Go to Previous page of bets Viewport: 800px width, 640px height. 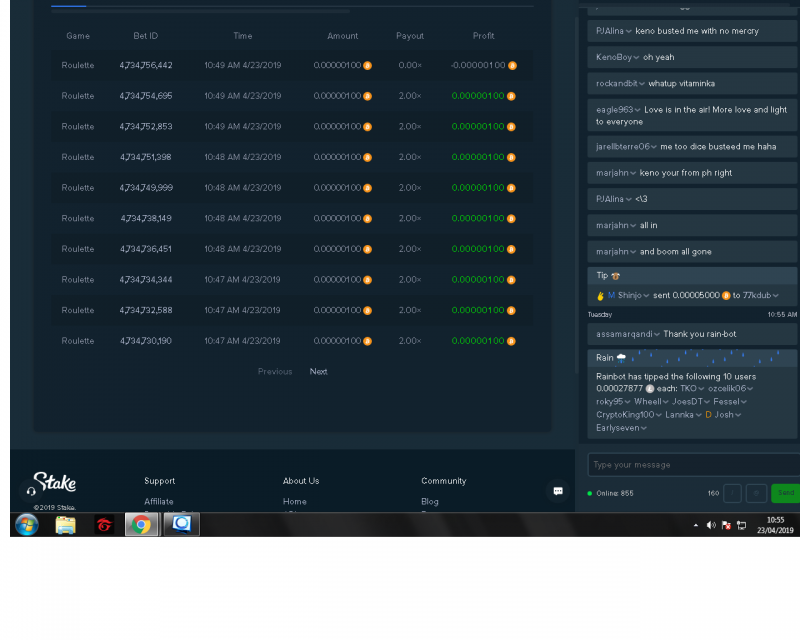click(x=275, y=372)
